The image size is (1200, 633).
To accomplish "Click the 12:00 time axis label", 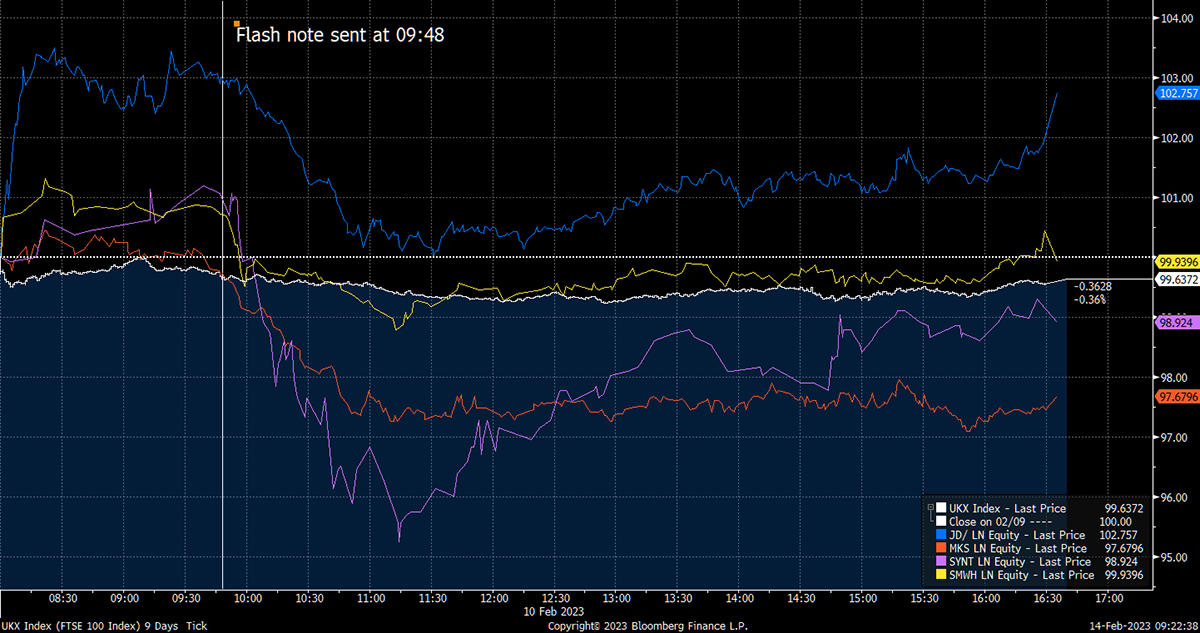I will tap(493, 599).
